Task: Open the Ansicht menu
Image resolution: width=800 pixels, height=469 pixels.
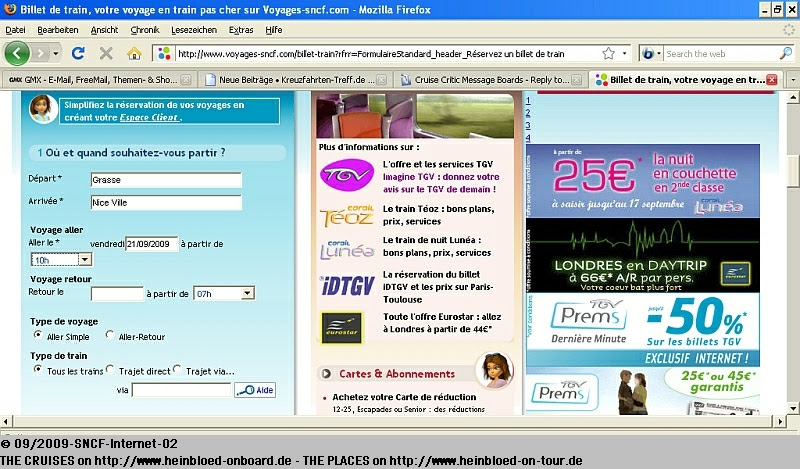Action: click(104, 30)
